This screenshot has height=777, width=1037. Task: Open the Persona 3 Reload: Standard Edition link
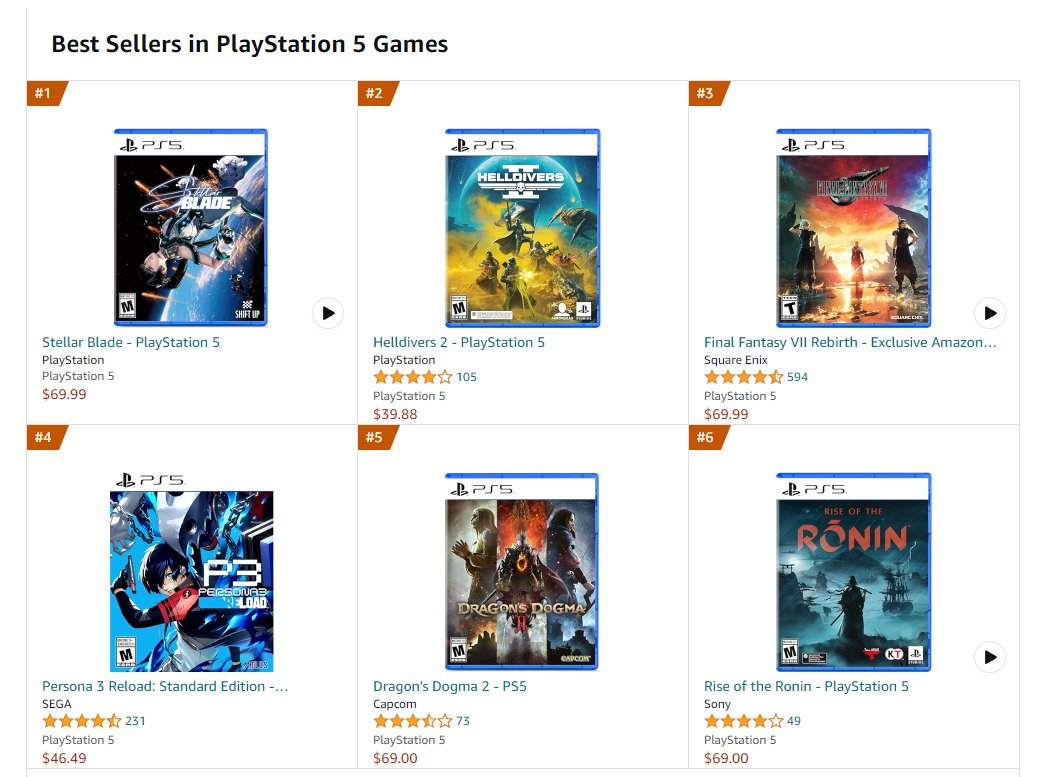click(x=165, y=686)
